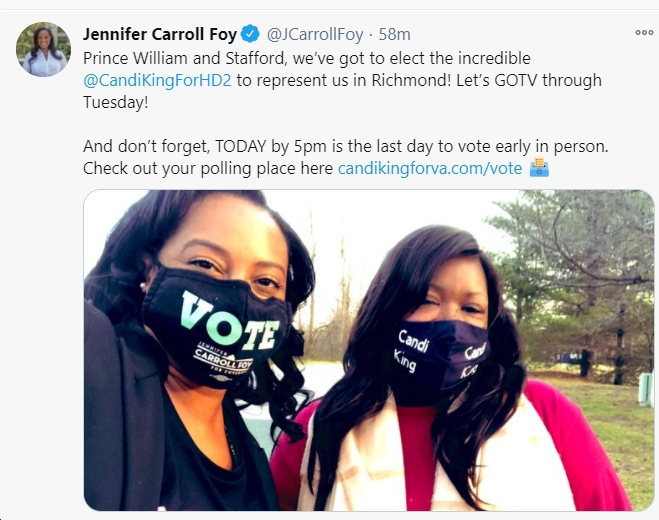Image resolution: width=659 pixels, height=520 pixels.
Task: Open the @JCarrollFoy handle link
Action: click(315, 34)
